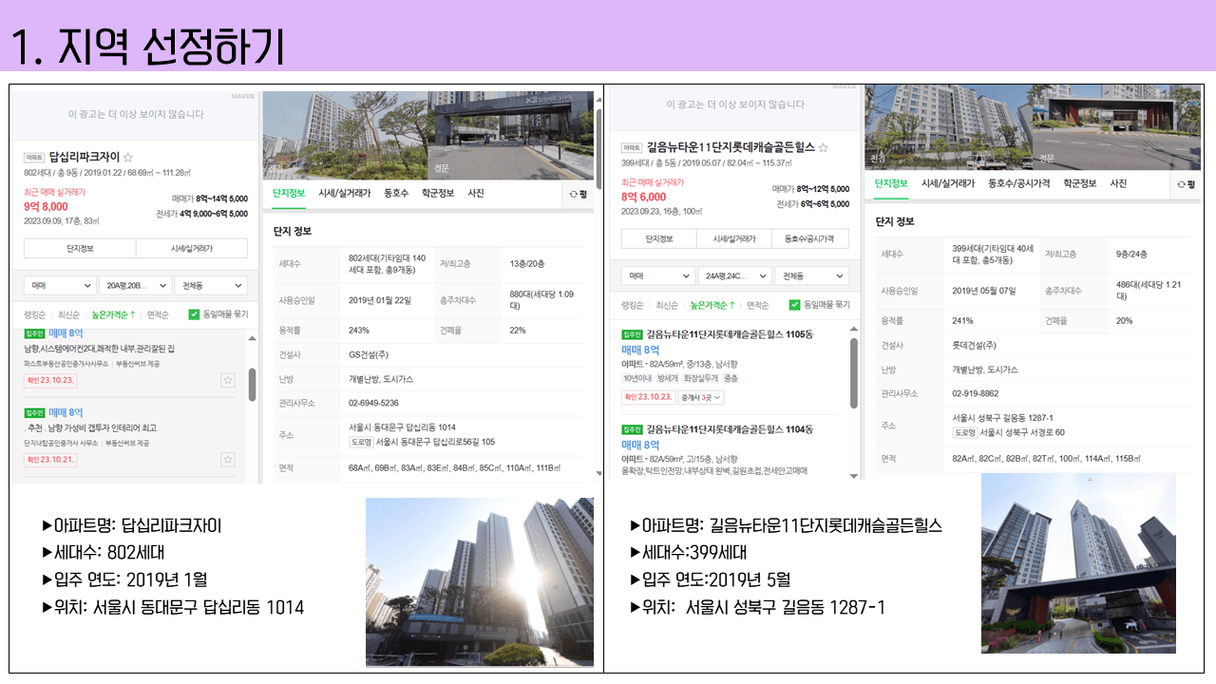Click the 평 unit switch icon in 답십리파크자이 panel
The width and height of the screenshot is (1216, 684).
click(x=577, y=194)
